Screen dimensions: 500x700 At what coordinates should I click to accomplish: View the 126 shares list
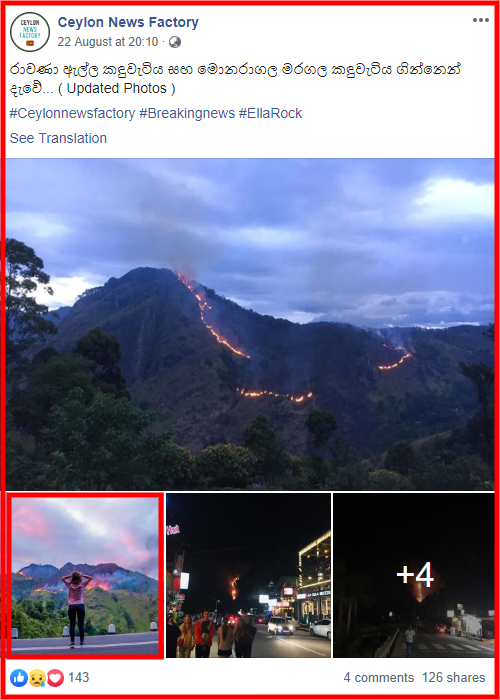click(454, 678)
